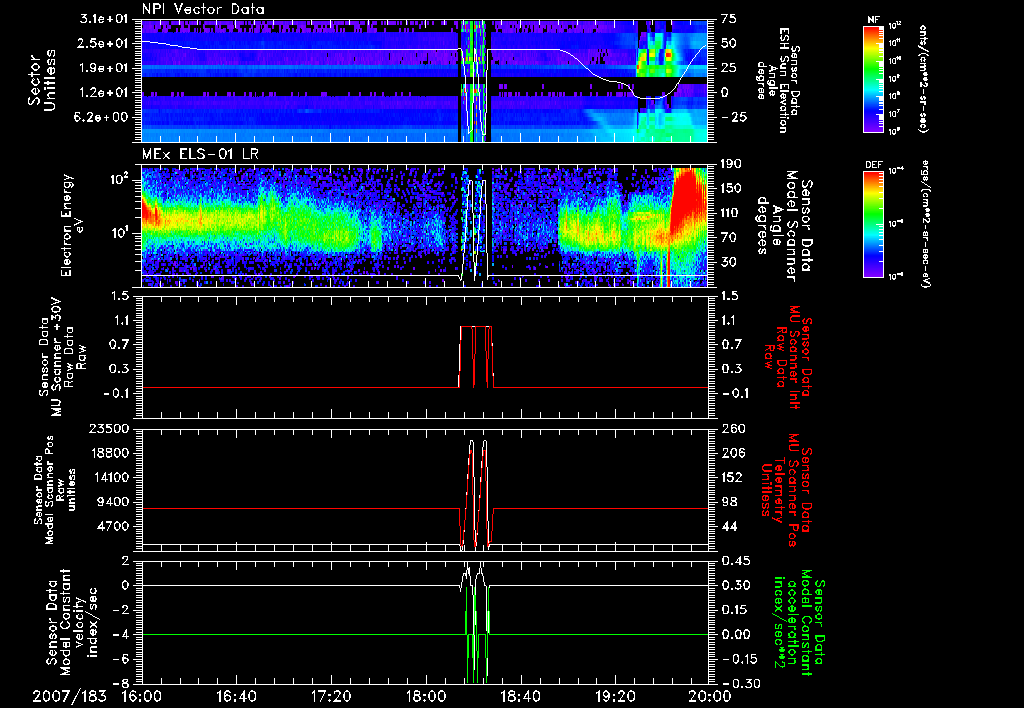Screen dimensions: 1024x708
Task: Click the DEF color bar legend
Action: 873,224
